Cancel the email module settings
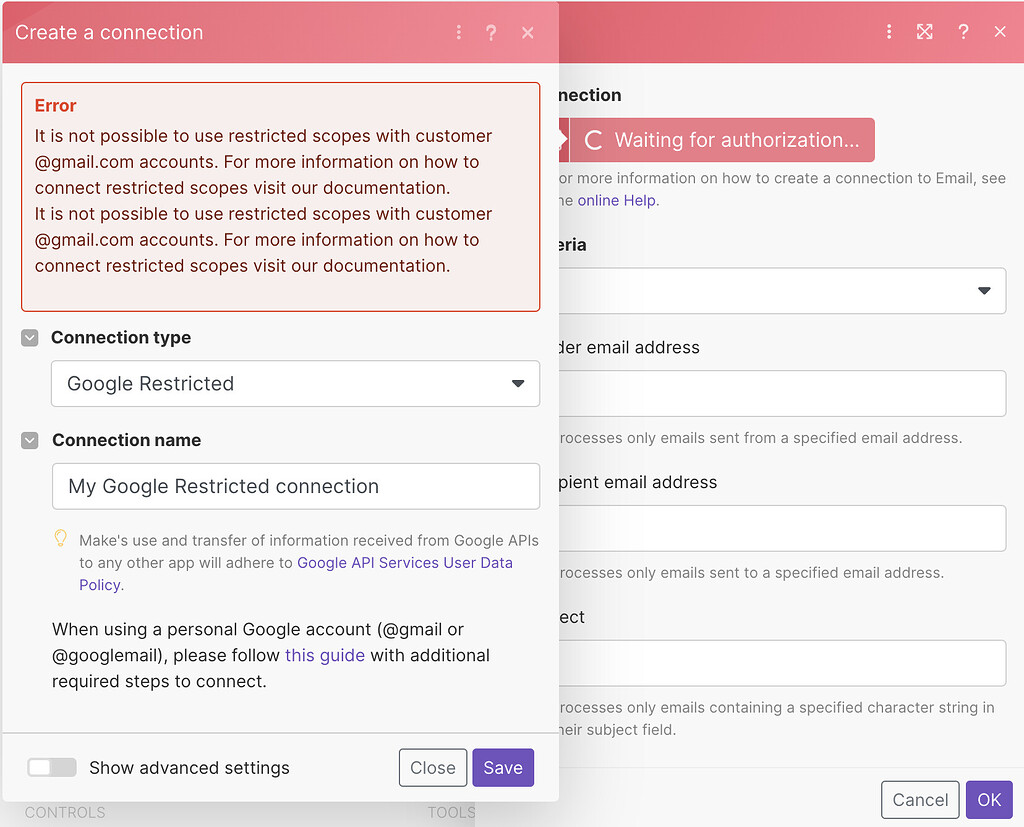Viewport: 1024px width, 827px height. pos(919,799)
